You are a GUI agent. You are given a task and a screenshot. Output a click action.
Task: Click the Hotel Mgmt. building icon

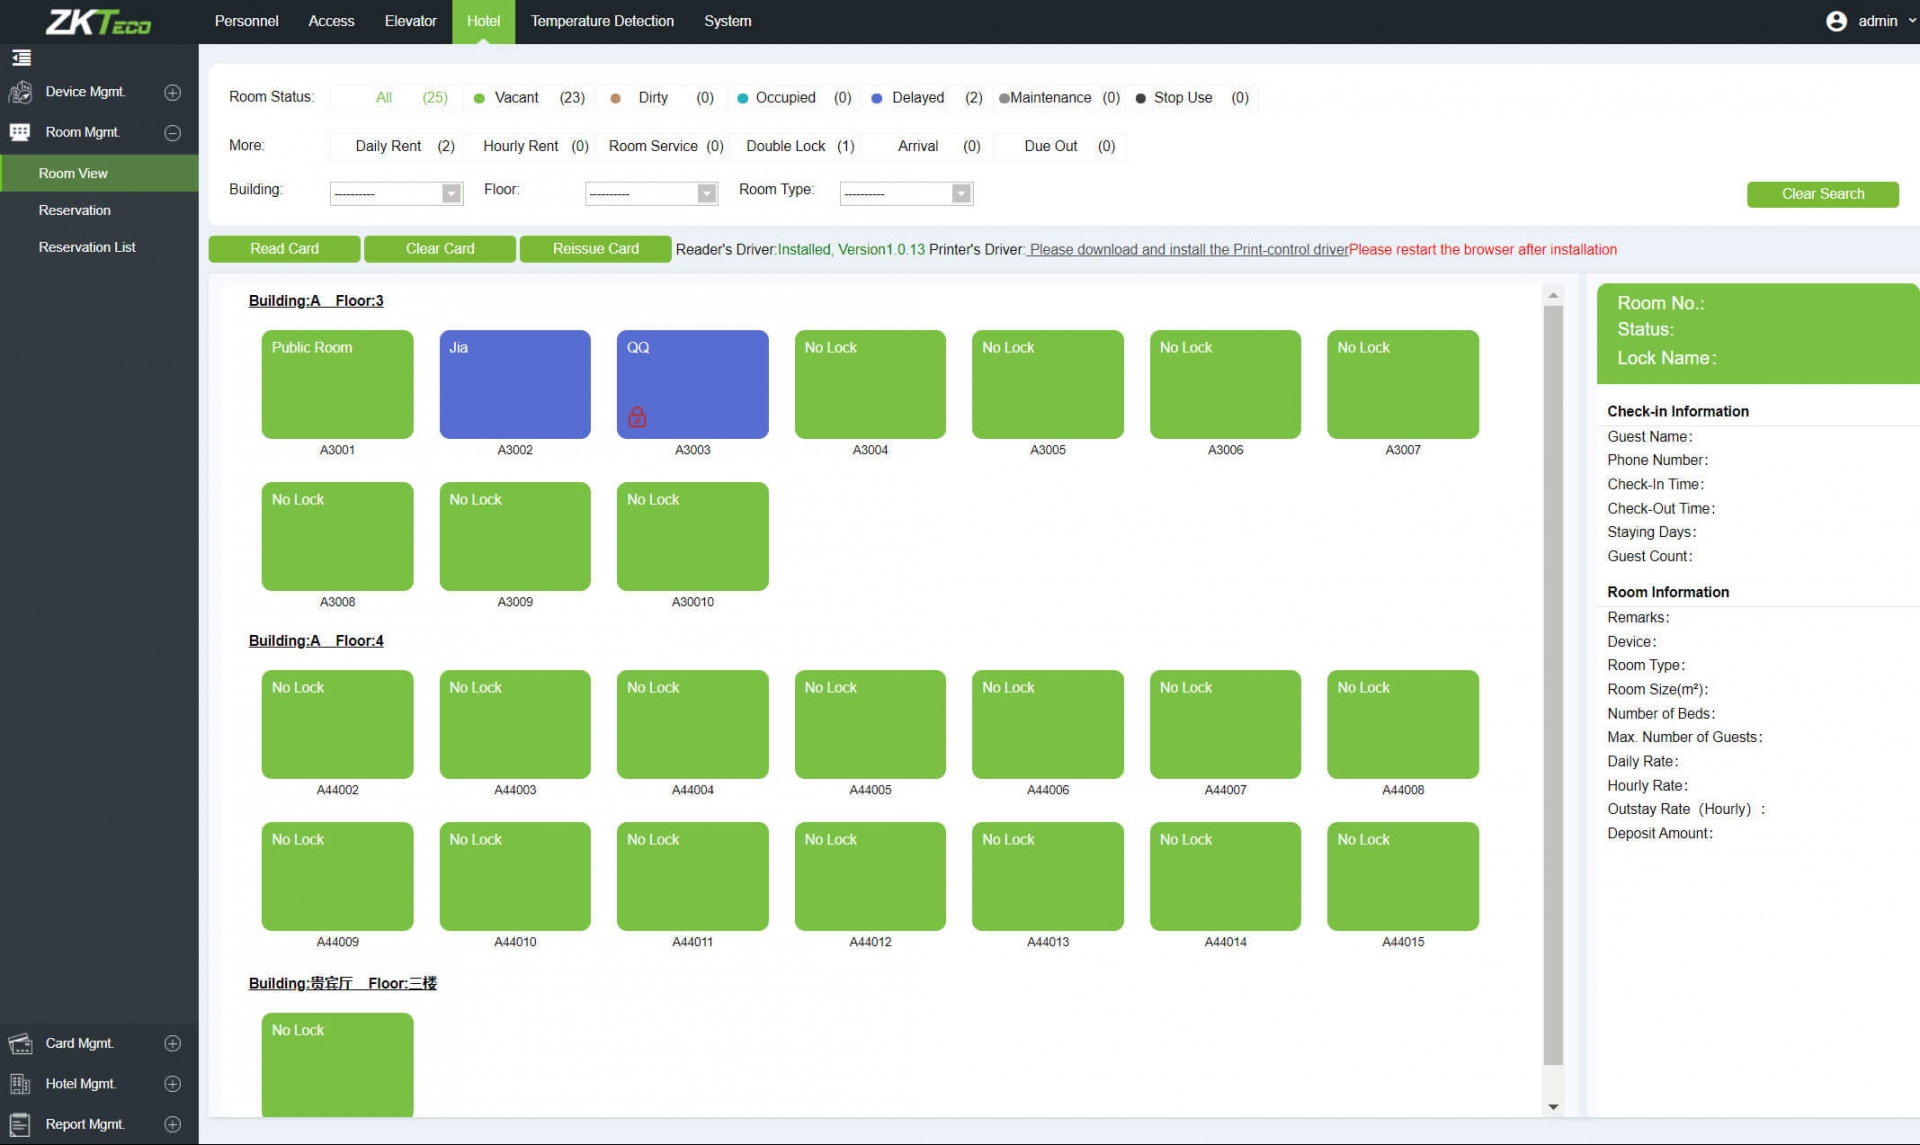click(x=20, y=1084)
